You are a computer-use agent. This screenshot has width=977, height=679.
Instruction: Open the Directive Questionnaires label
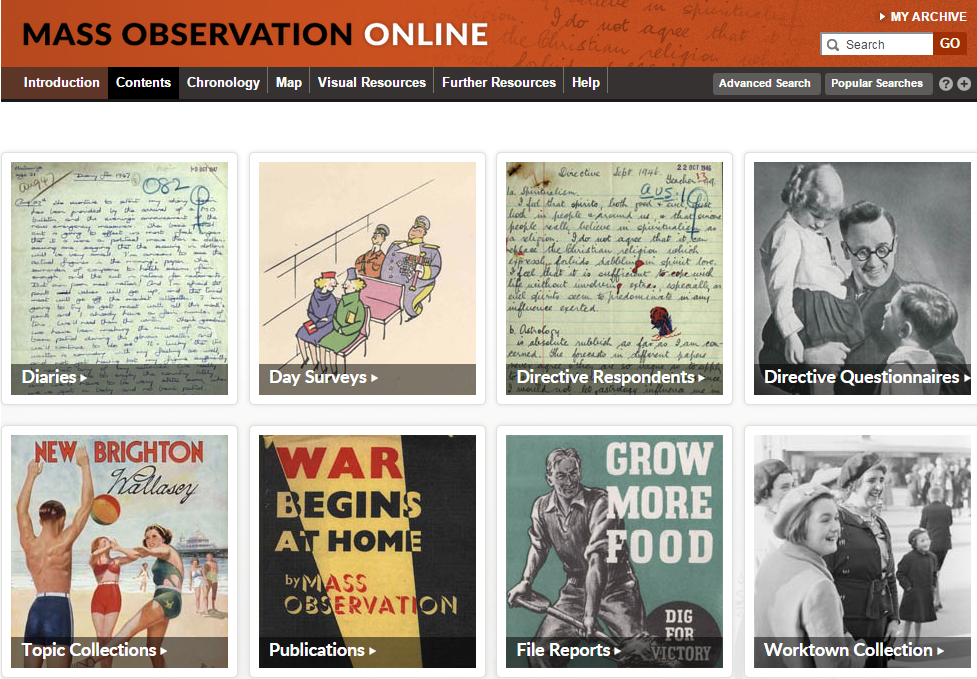867,377
